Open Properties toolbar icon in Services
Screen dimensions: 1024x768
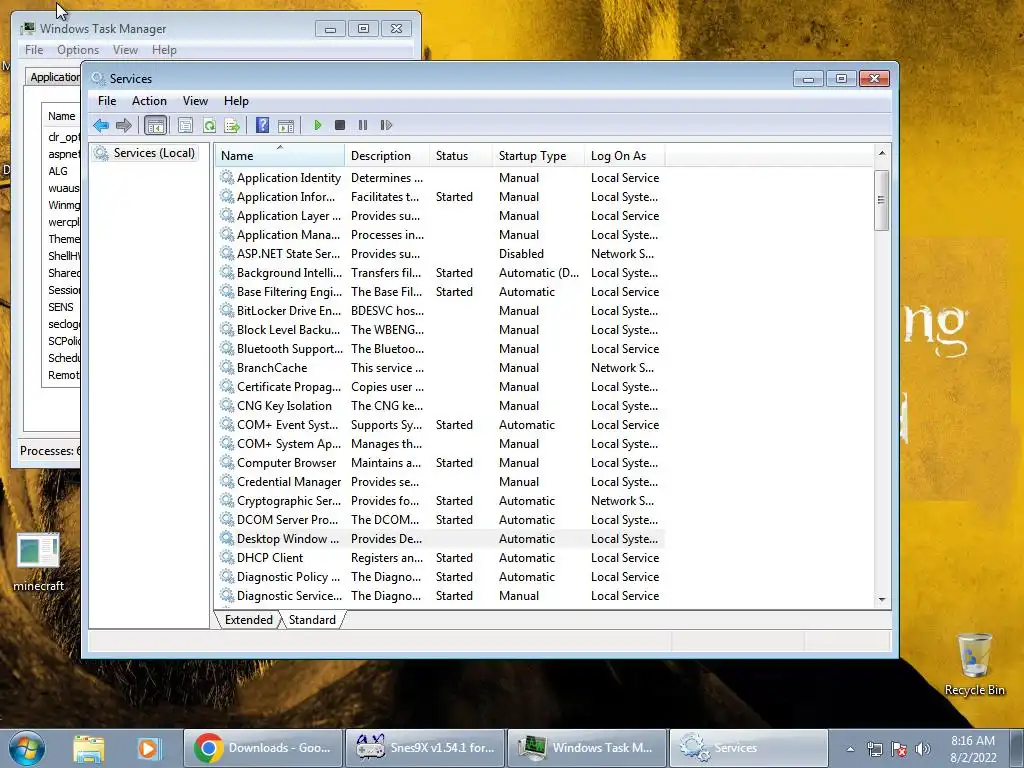click(x=185, y=125)
